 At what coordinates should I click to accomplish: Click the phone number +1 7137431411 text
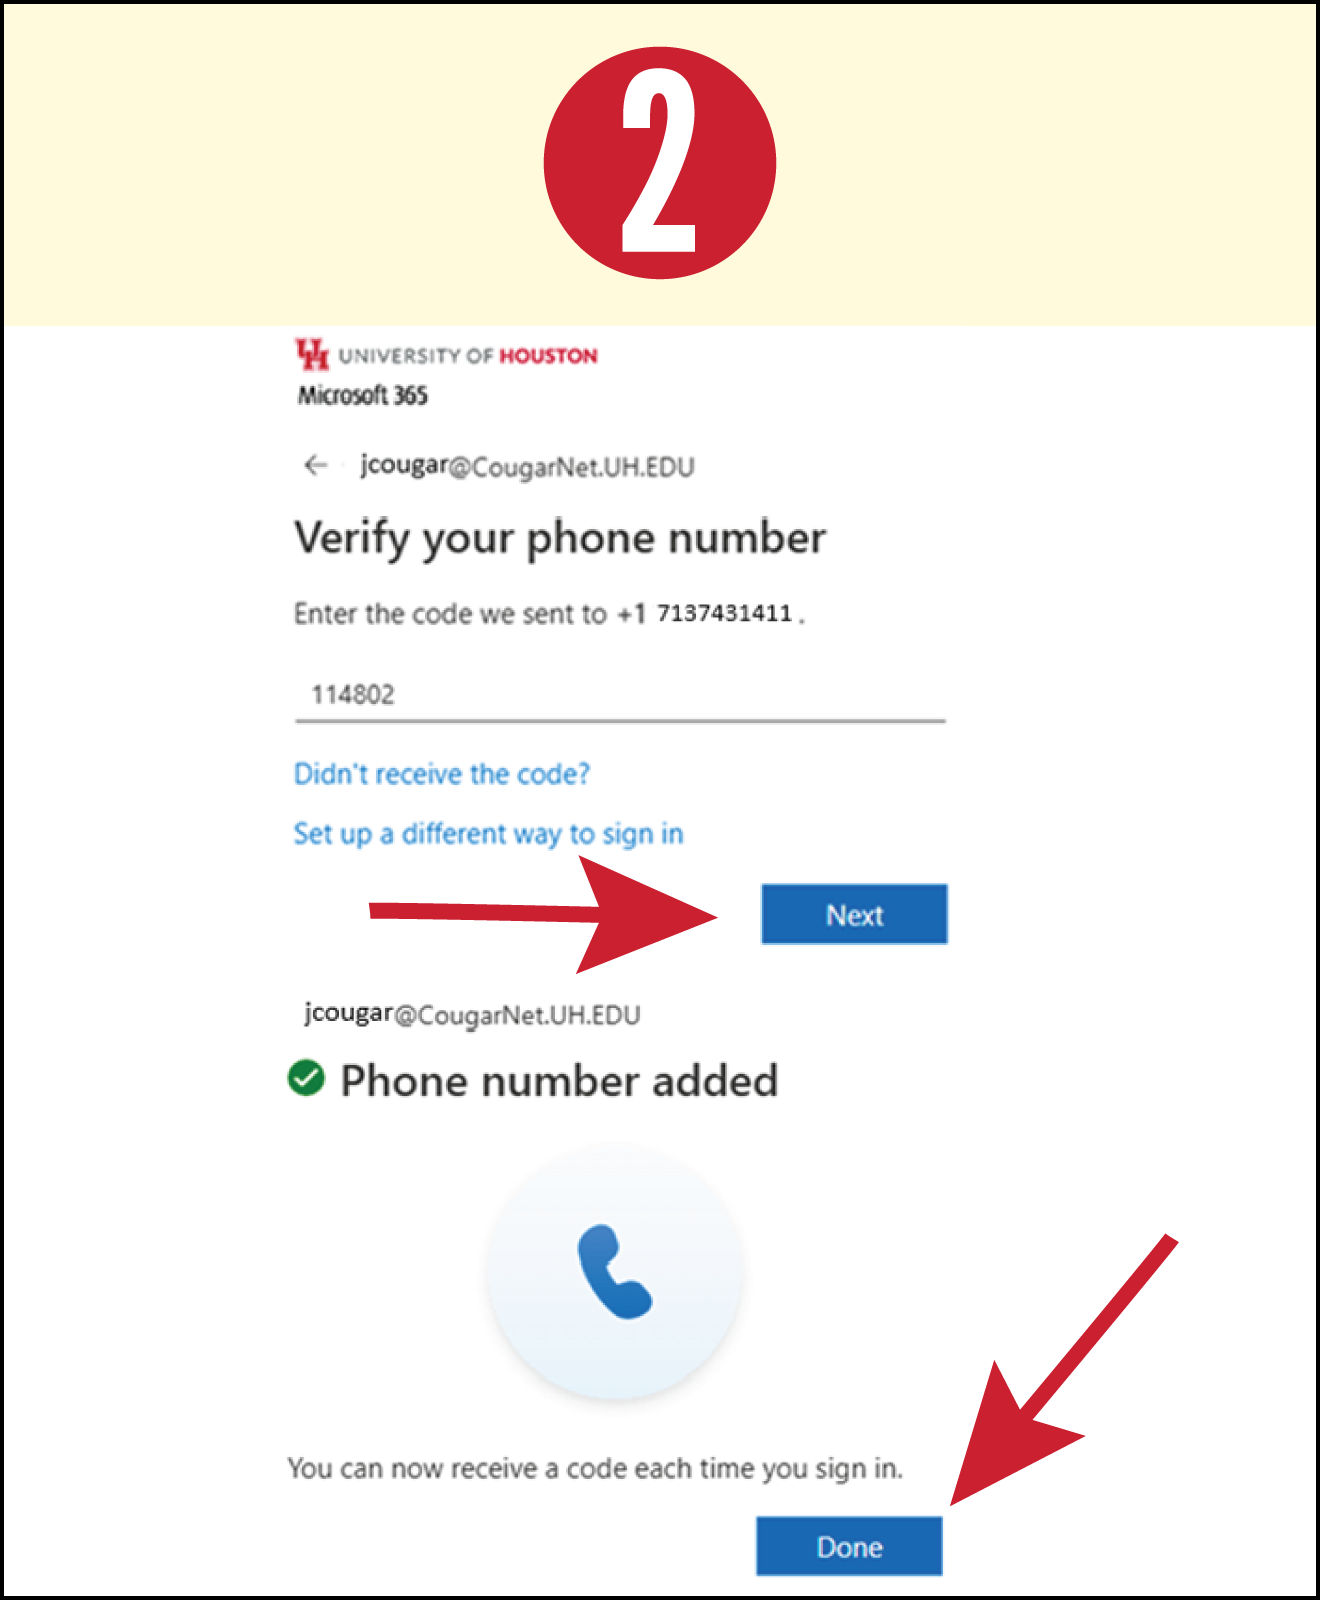click(x=704, y=613)
